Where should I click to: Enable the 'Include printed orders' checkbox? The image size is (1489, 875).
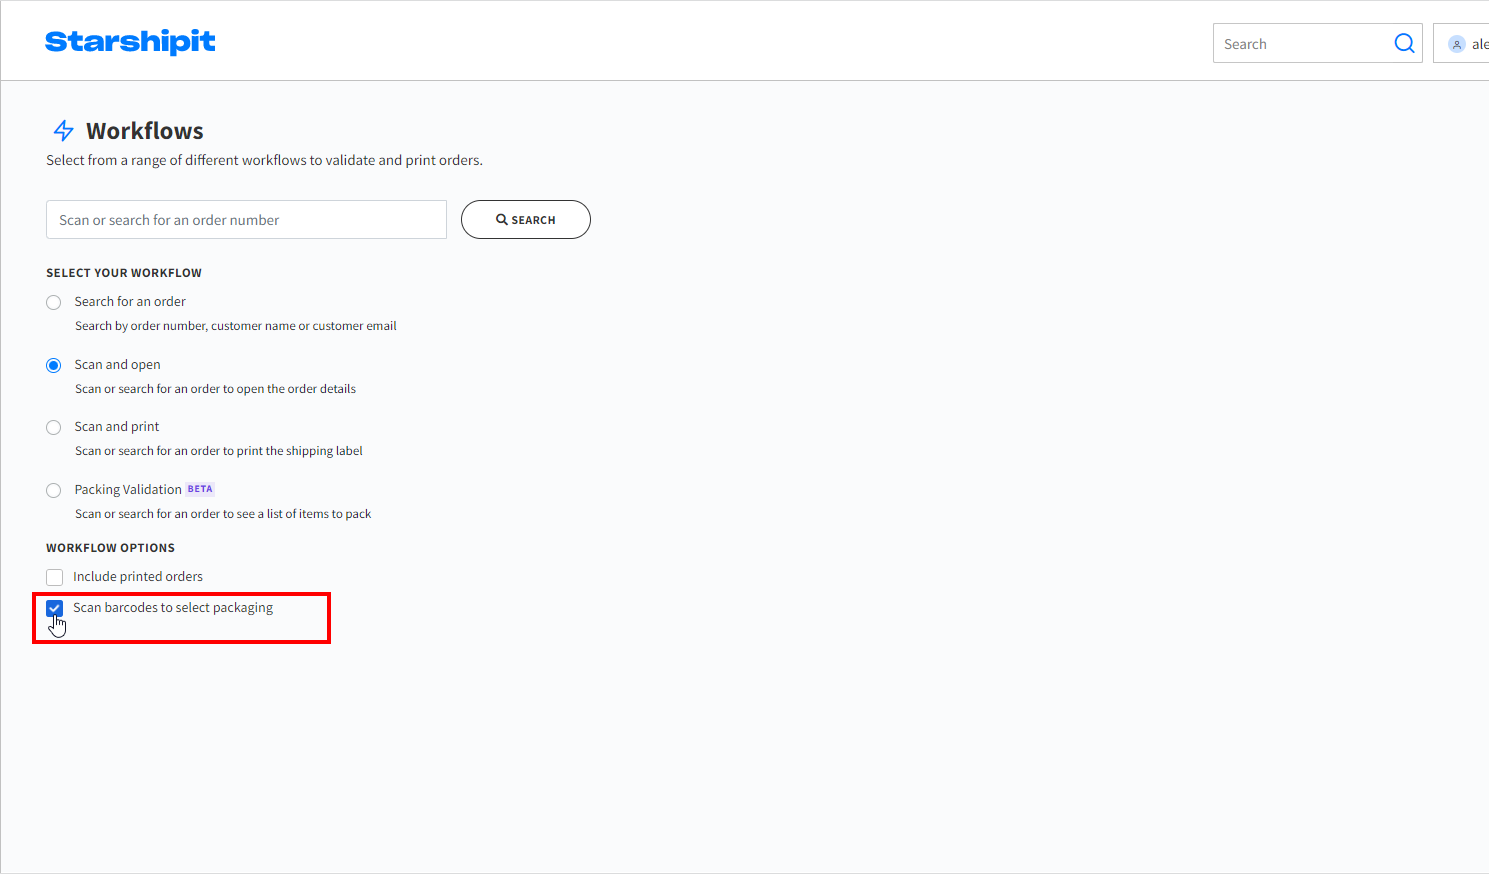55,577
